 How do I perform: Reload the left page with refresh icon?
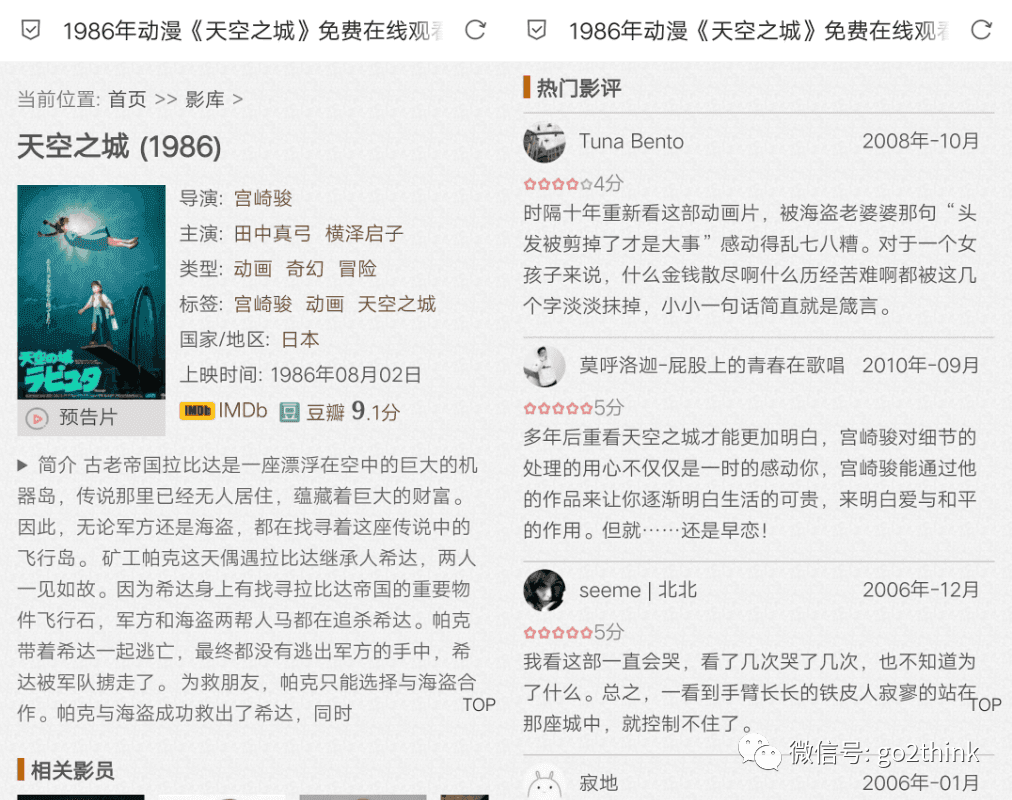point(476,30)
